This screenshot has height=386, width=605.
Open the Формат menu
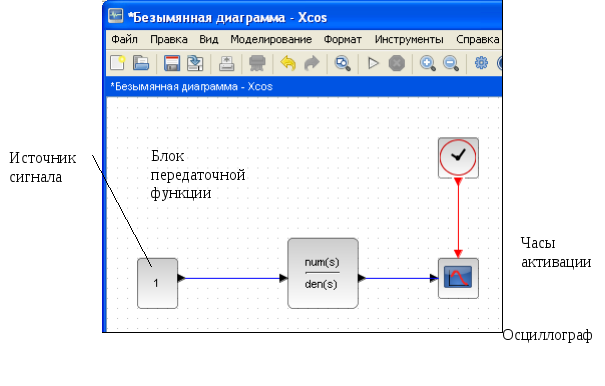343,39
